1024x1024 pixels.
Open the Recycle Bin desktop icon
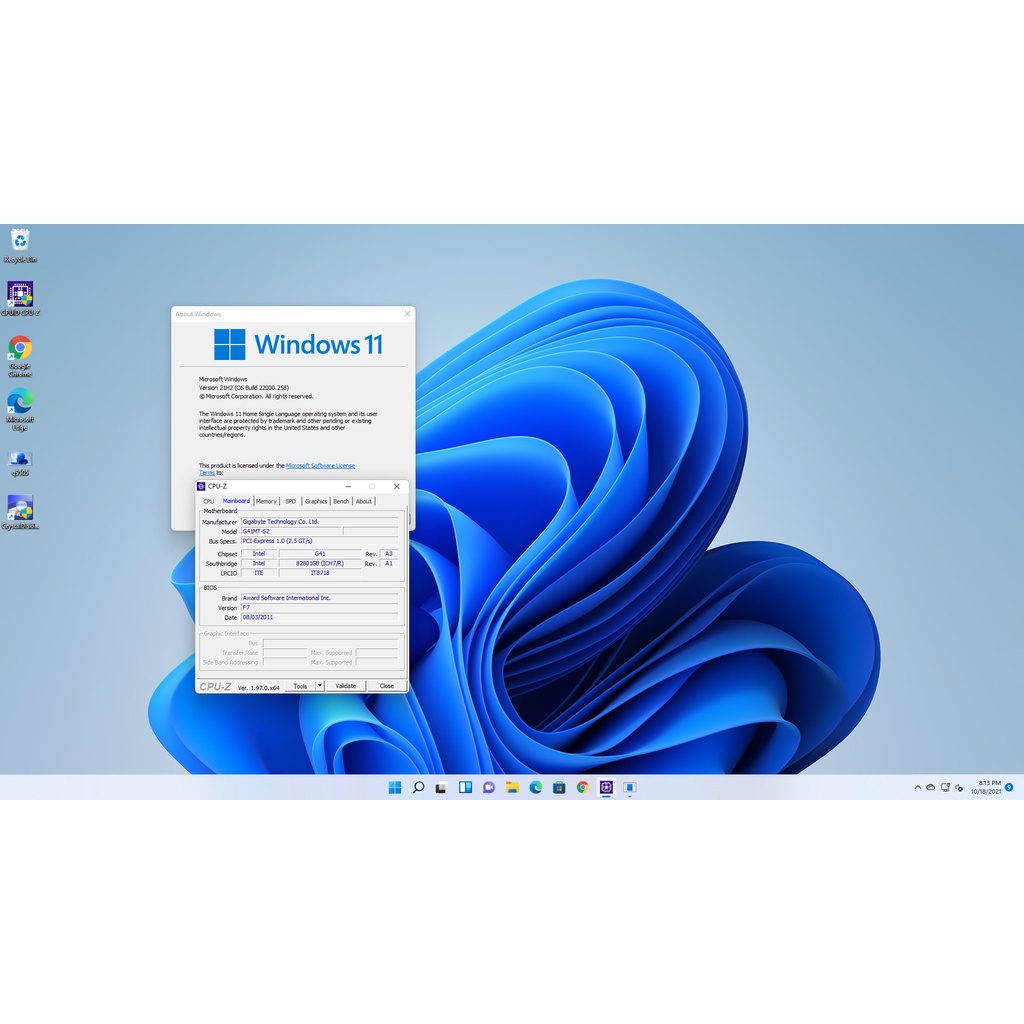coord(20,240)
